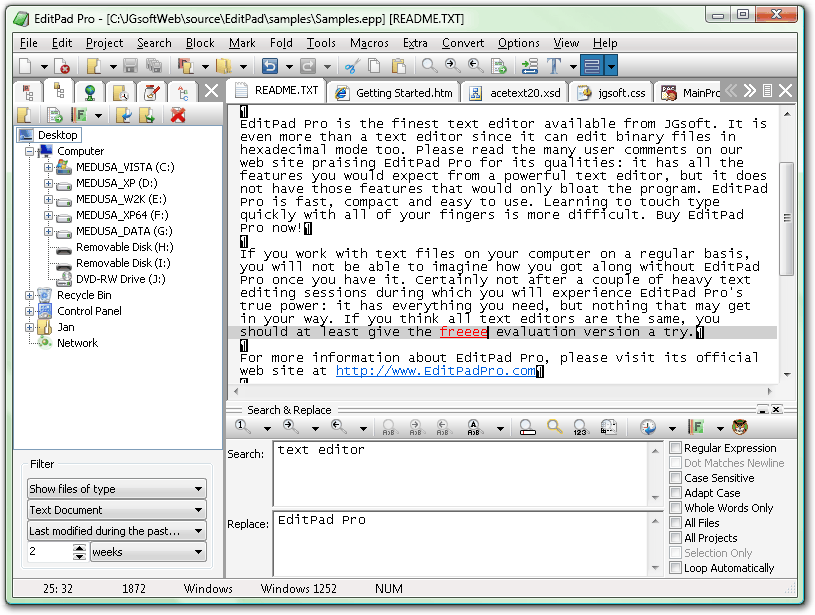Click the Cut scissors icon
This screenshot has height=615, width=815.
pyautogui.click(x=352, y=66)
